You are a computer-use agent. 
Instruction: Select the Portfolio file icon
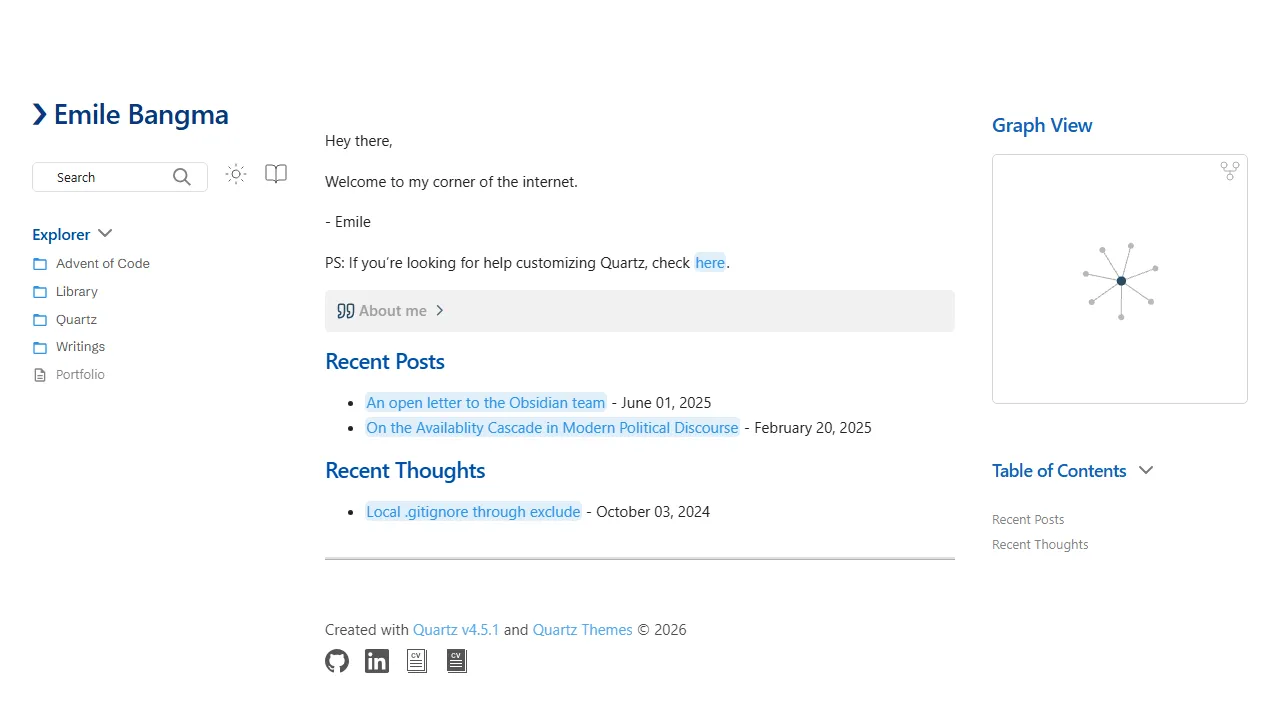click(x=39, y=374)
